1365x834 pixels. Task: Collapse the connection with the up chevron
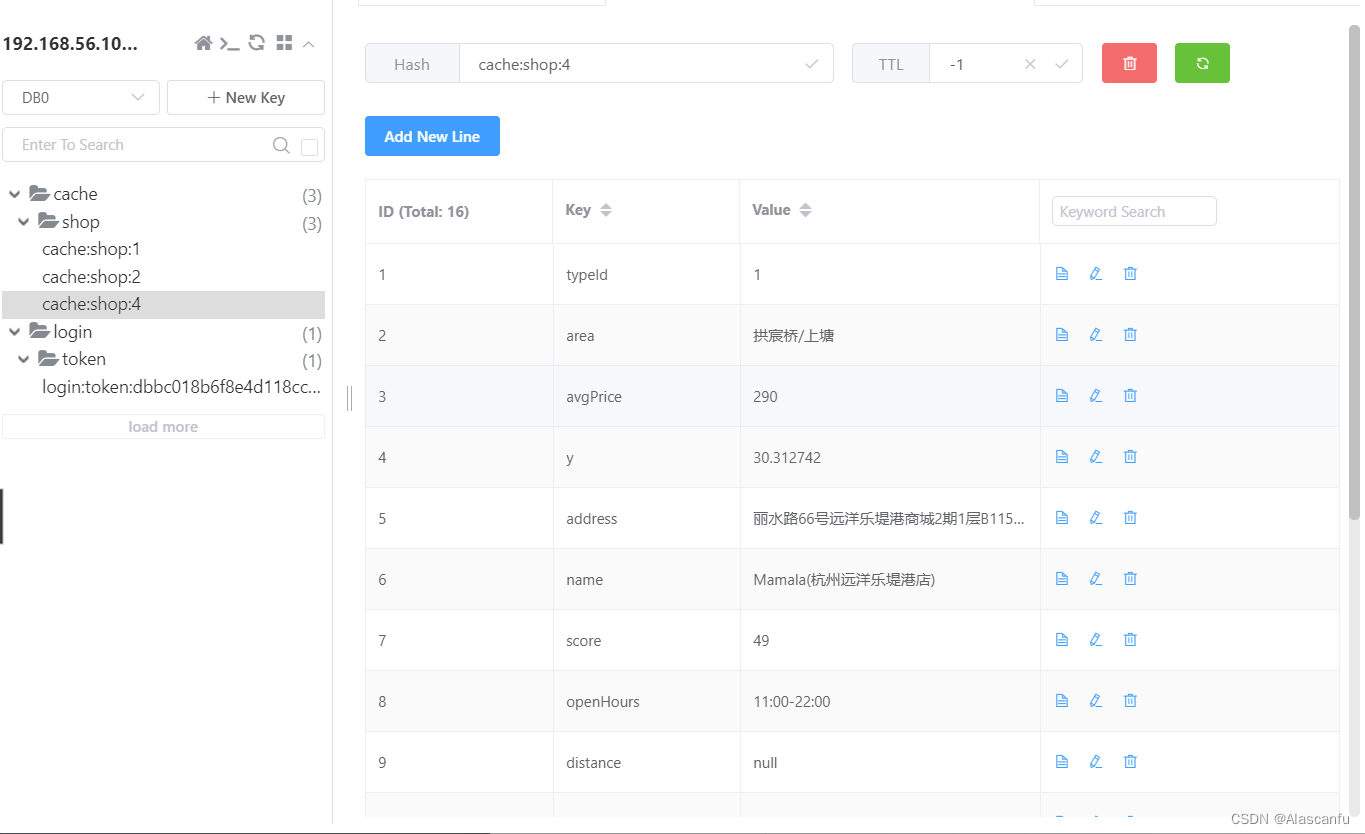[309, 43]
